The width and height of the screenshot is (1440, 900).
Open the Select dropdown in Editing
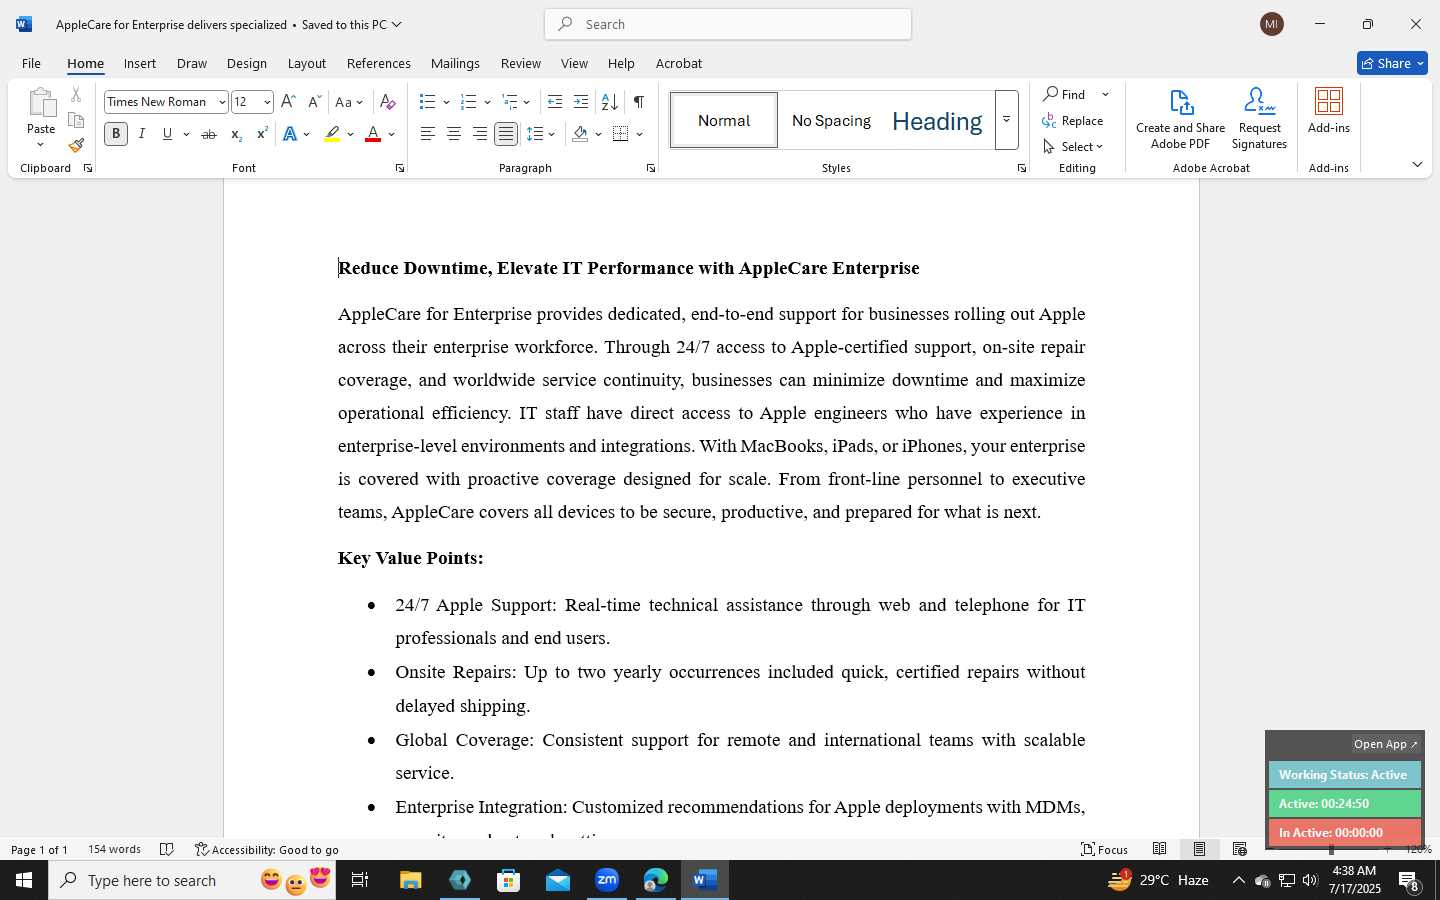(x=1072, y=146)
